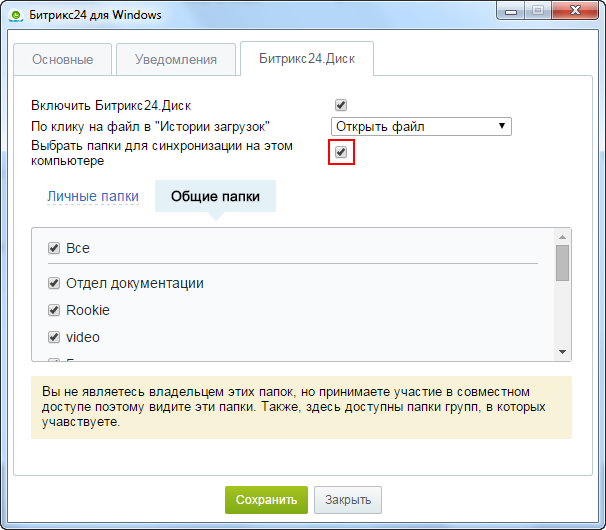Toggle the Rookie folder checkbox
Screen dimensions: 606x530
click(x=54, y=310)
